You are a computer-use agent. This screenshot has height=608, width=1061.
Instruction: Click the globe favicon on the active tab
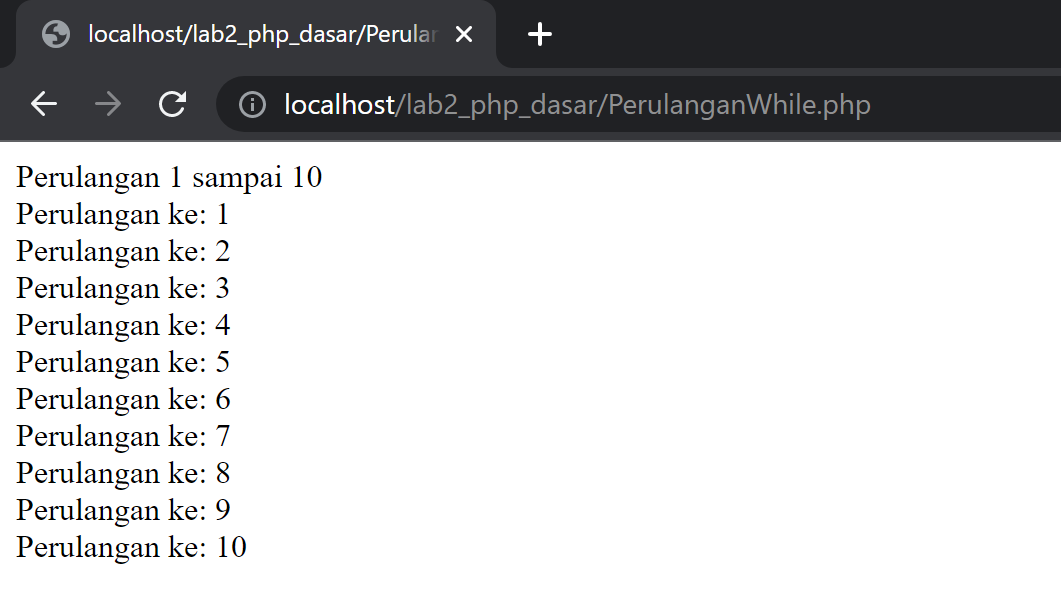pos(56,34)
